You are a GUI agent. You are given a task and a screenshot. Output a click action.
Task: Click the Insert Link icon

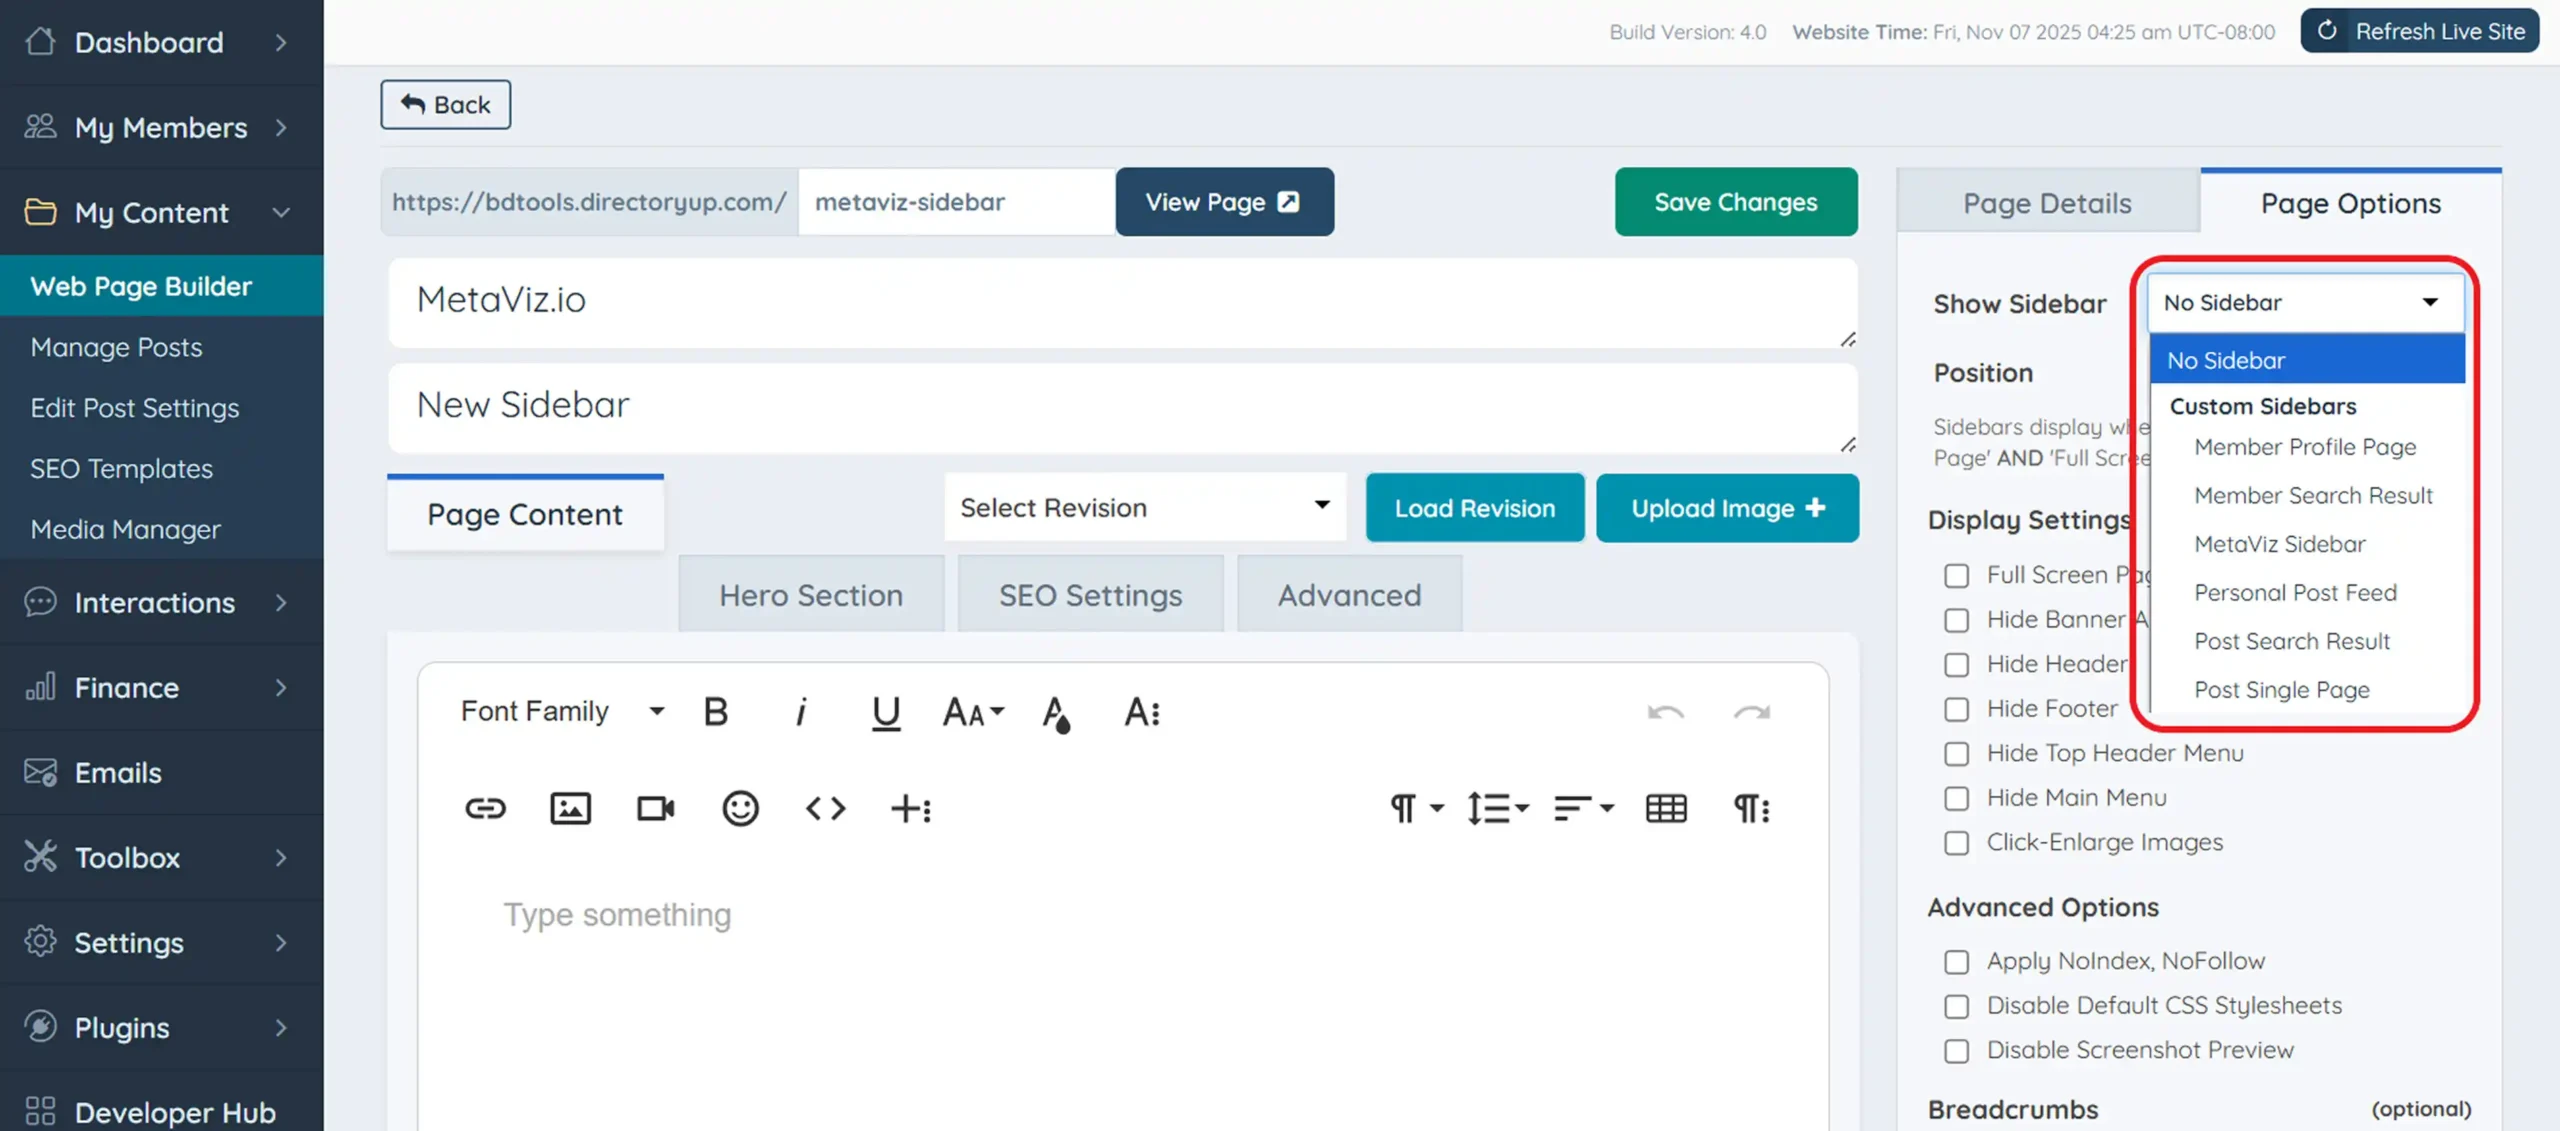coord(485,808)
